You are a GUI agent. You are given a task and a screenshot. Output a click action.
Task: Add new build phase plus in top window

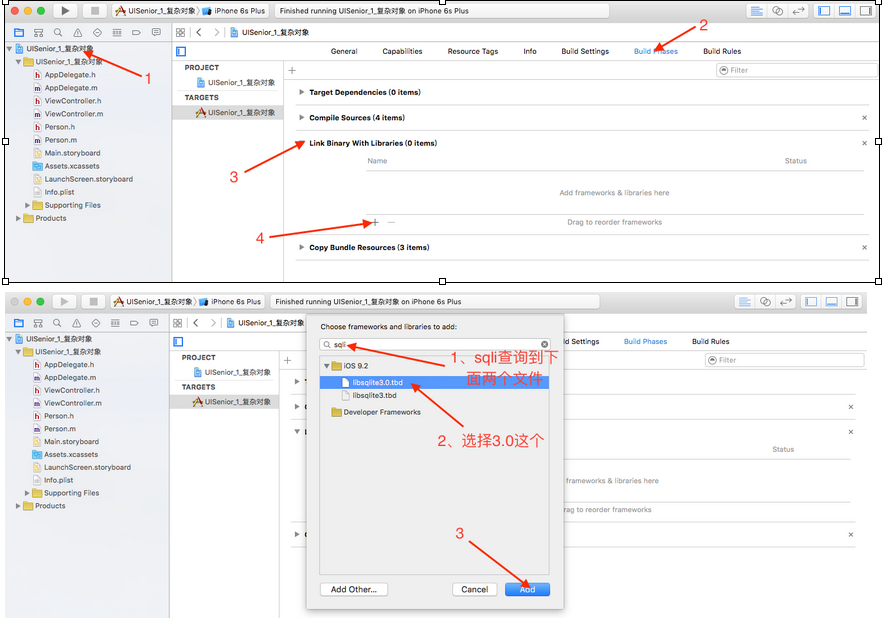(292, 70)
